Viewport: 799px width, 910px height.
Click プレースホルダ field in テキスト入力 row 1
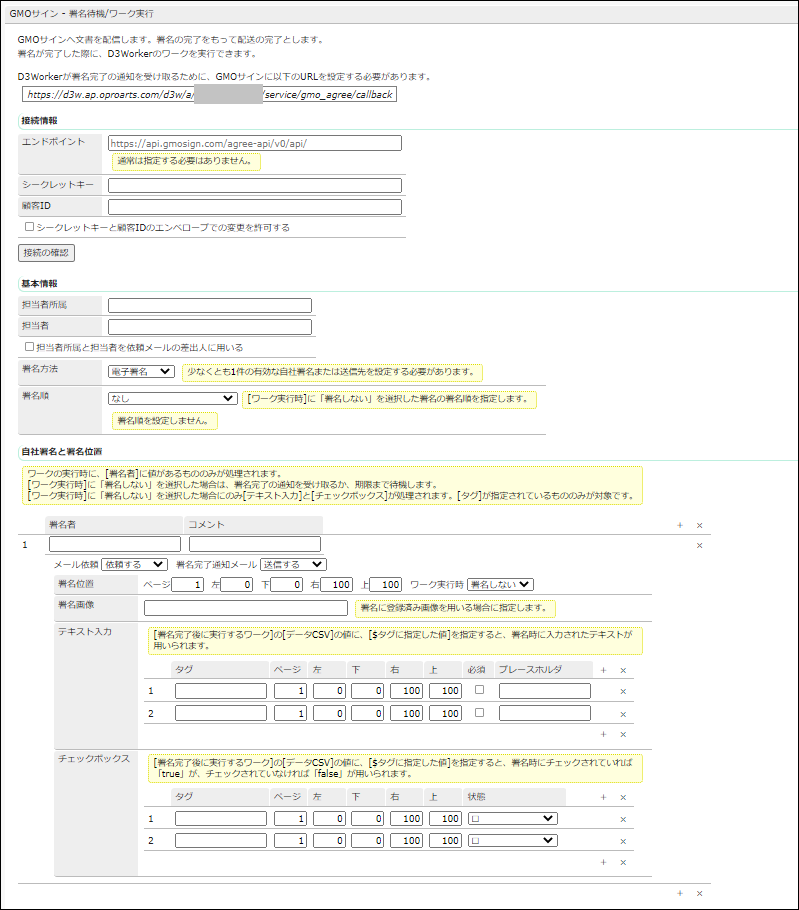coord(545,691)
